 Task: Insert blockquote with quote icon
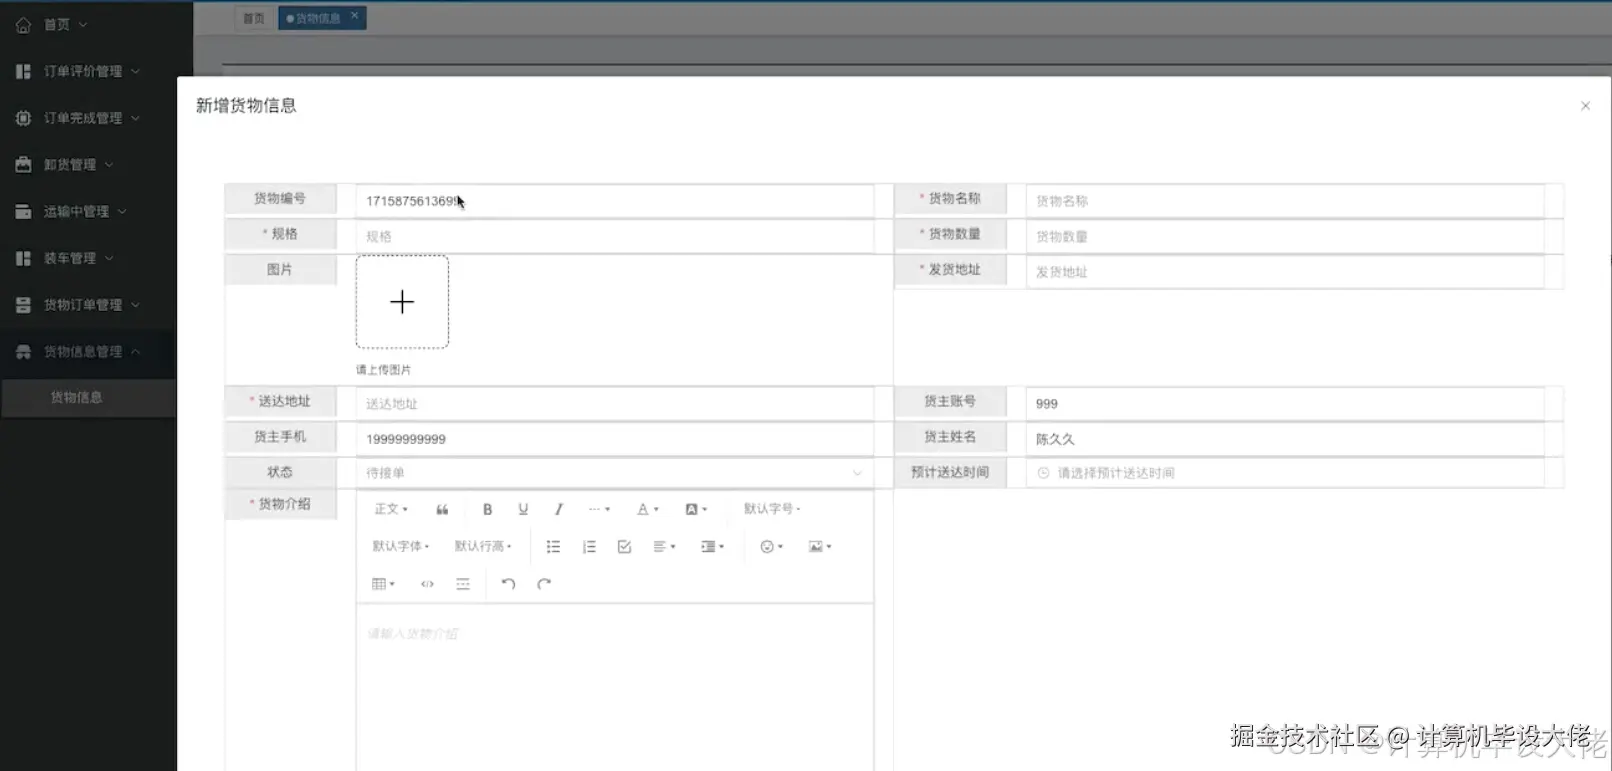442,509
